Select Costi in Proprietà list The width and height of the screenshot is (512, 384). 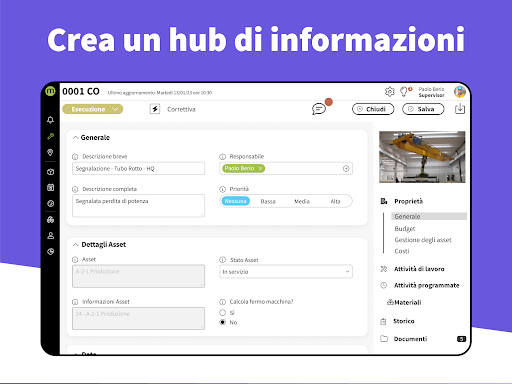(402, 251)
